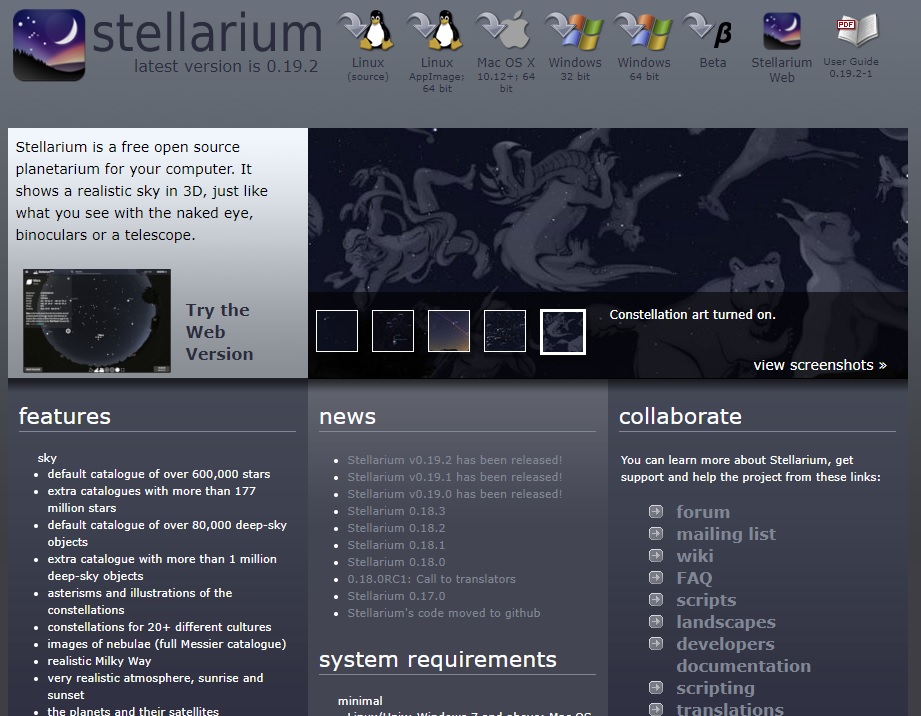Click the arrow icon beside translations

pos(656,709)
